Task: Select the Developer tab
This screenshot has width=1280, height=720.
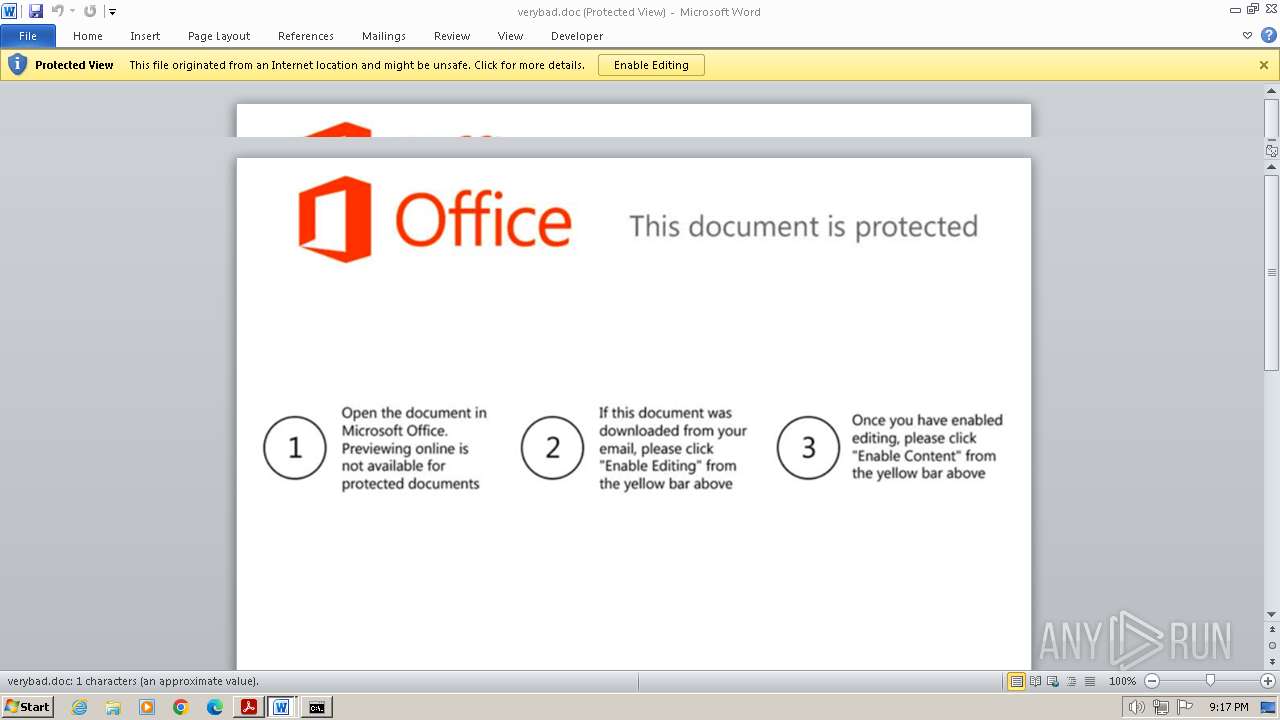Action: 577,36
